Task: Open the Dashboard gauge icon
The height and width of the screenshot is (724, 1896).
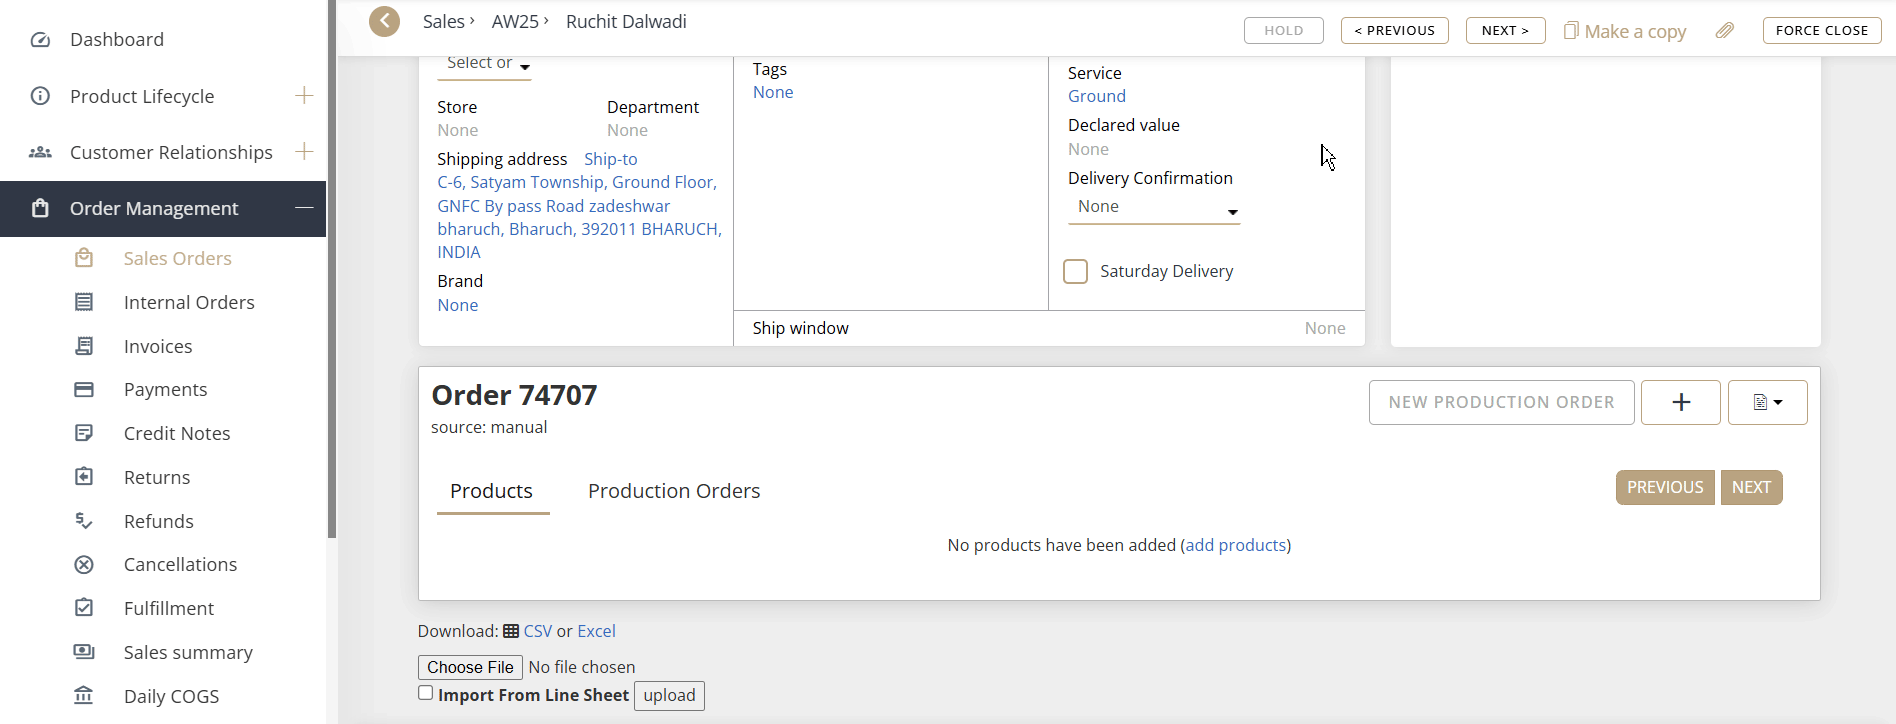Action: coord(40,40)
